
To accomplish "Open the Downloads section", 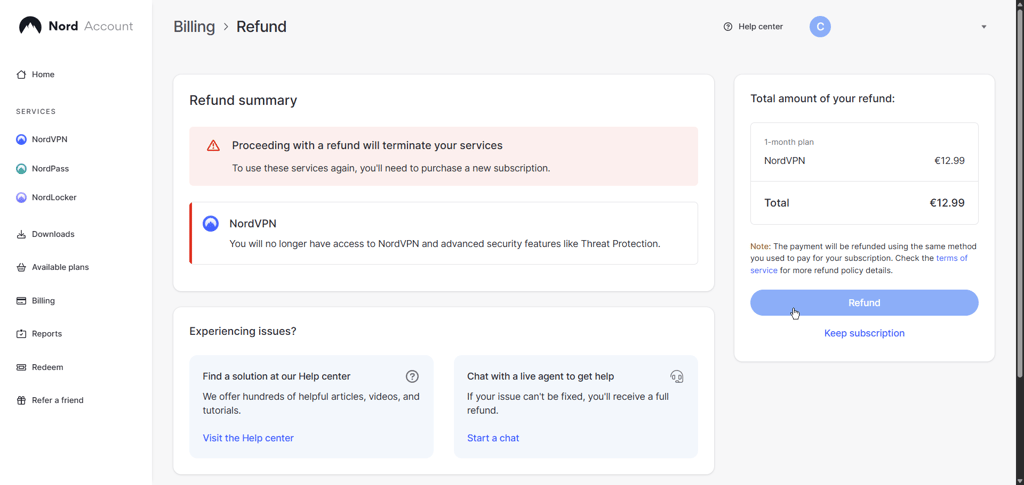I will (x=53, y=234).
